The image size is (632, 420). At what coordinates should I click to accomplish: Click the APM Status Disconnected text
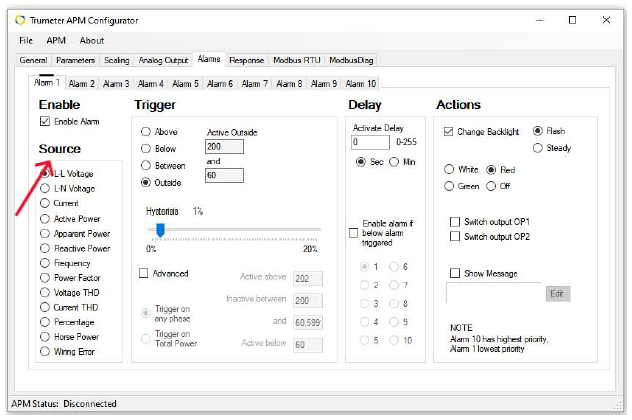[x=64, y=403]
